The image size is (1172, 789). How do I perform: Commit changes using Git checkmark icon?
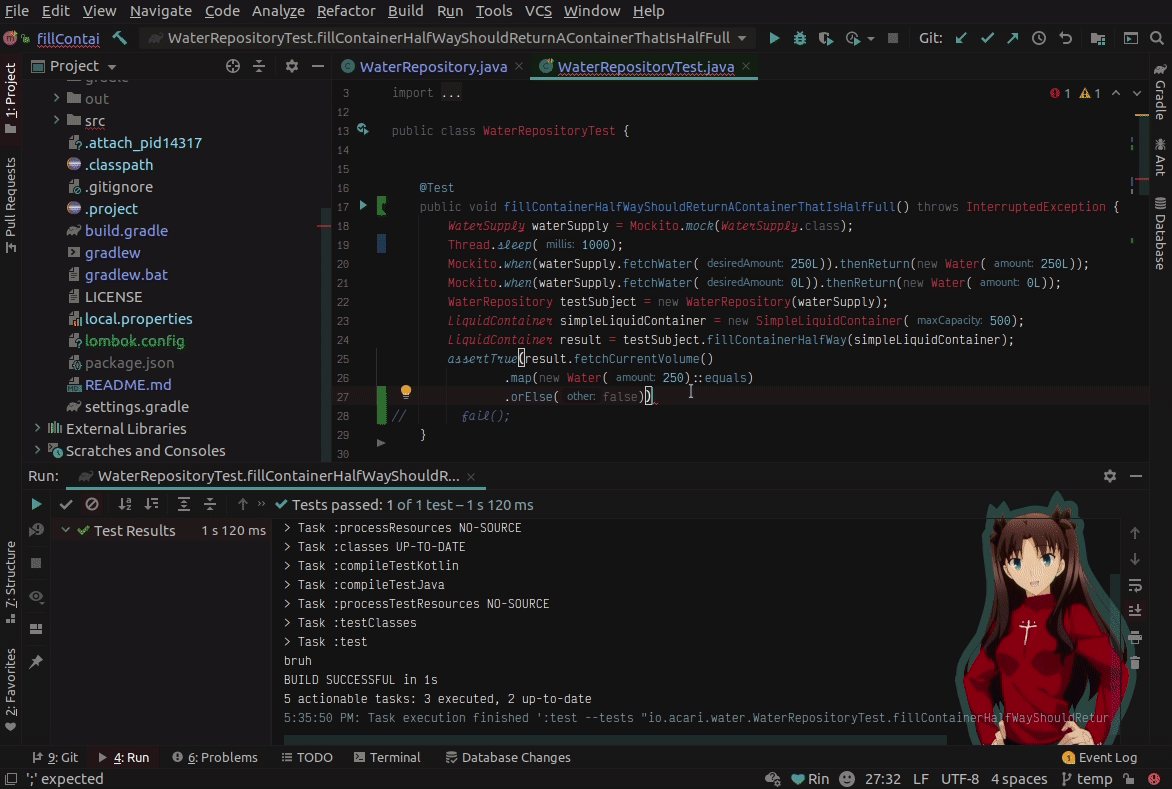click(987, 38)
